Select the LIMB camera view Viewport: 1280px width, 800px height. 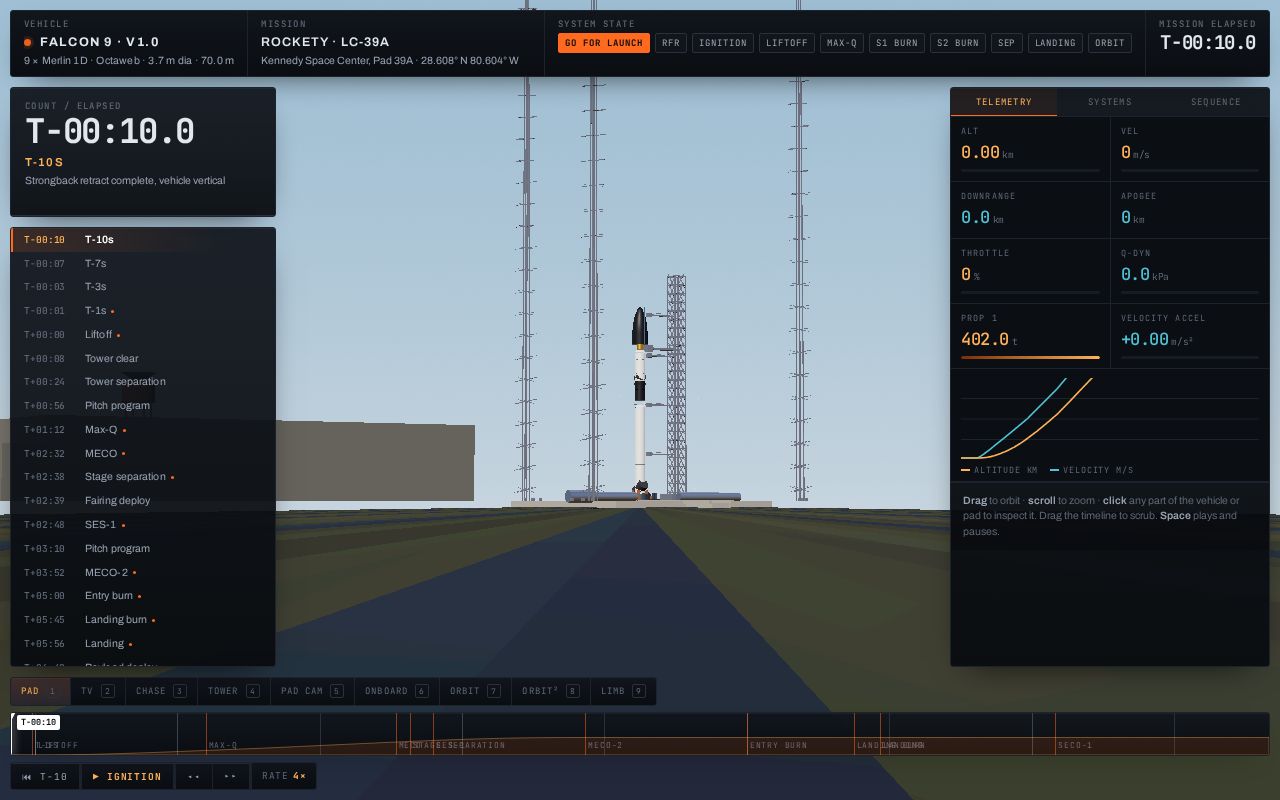point(623,691)
